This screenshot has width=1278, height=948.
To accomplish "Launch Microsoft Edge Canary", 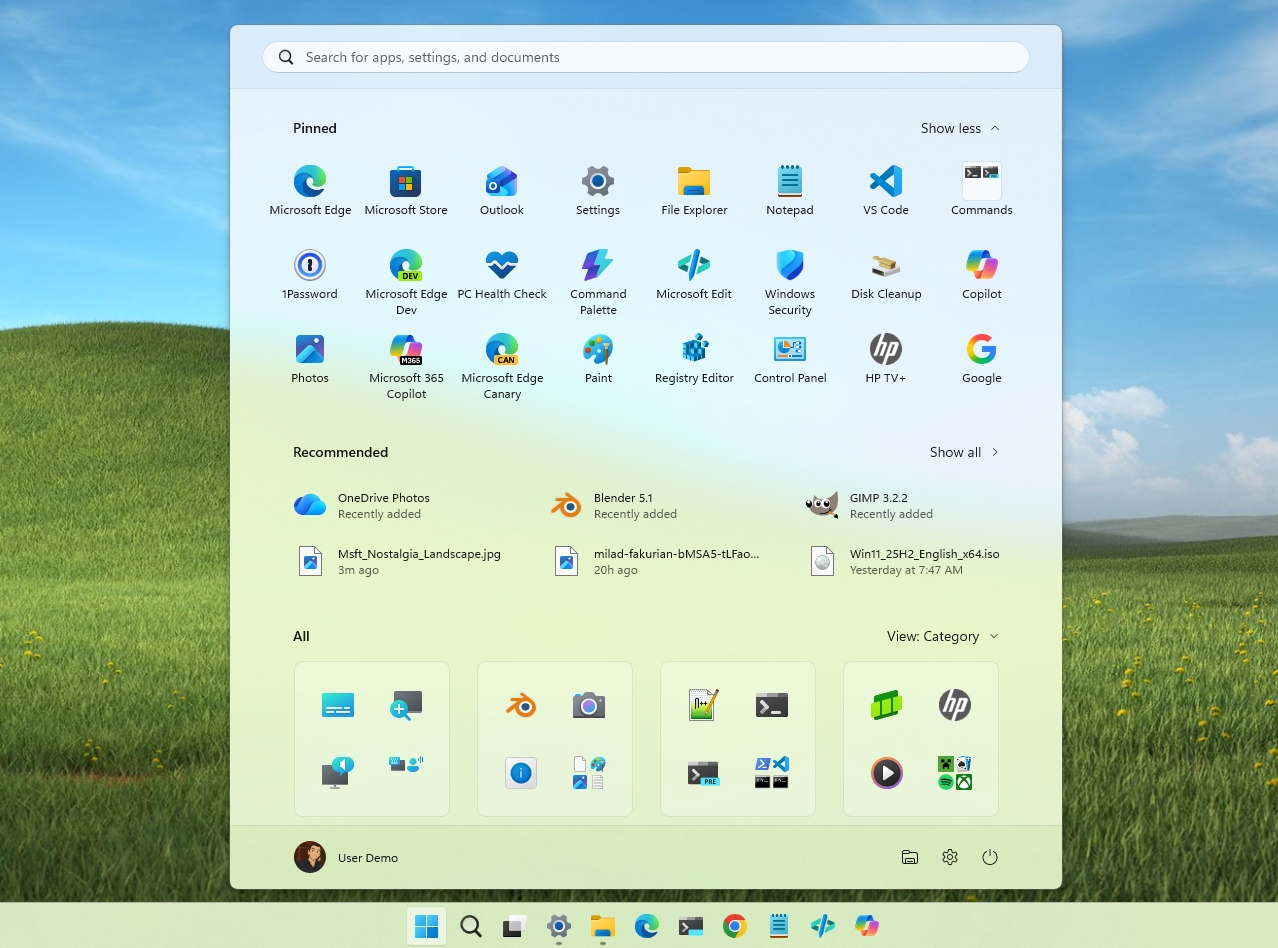I will pyautogui.click(x=501, y=362).
